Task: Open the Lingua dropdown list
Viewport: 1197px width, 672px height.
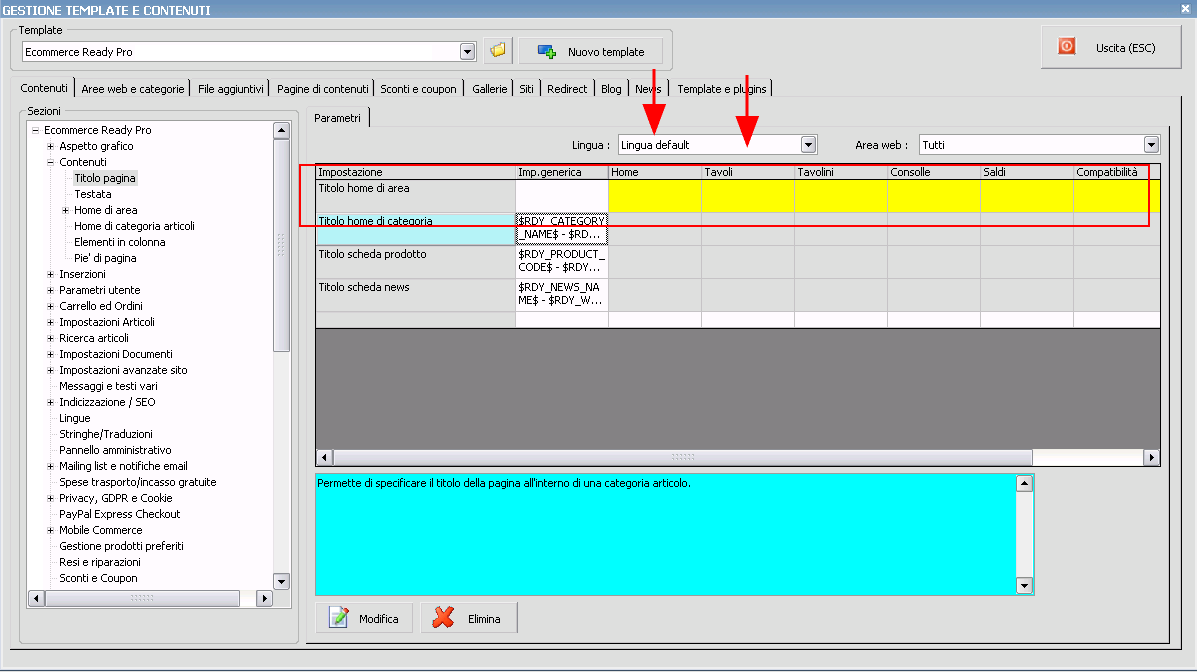Action: click(x=808, y=145)
